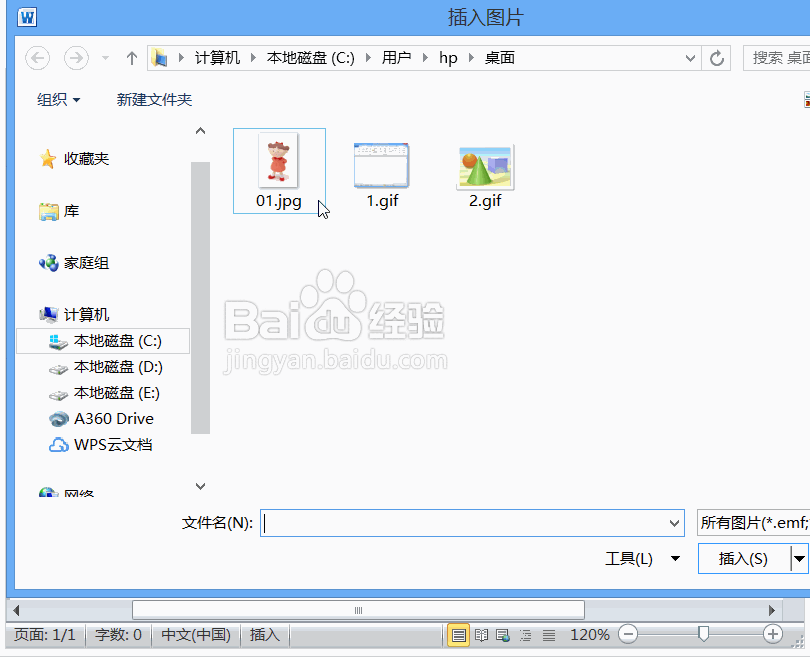Click 字数: 0 in status bar
This screenshot has width=810, height=657.
pos(118,634)
